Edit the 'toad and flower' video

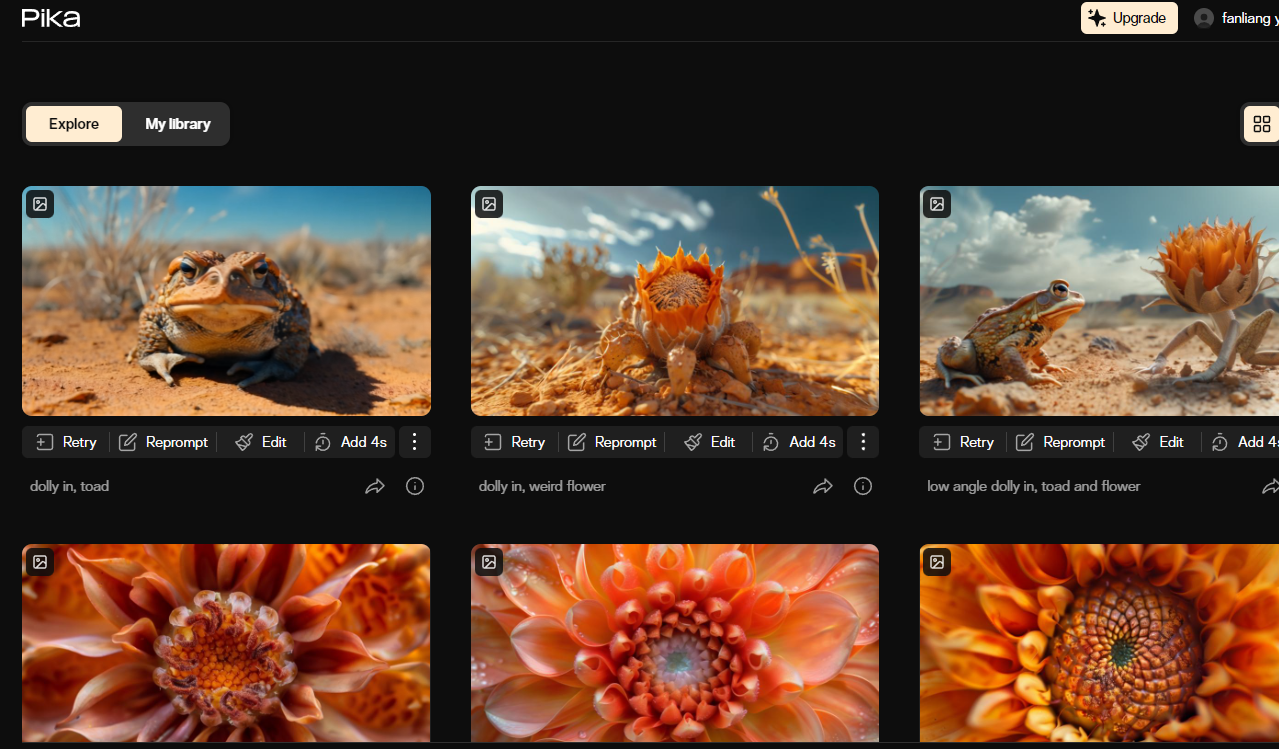[x=1159, y=442]
